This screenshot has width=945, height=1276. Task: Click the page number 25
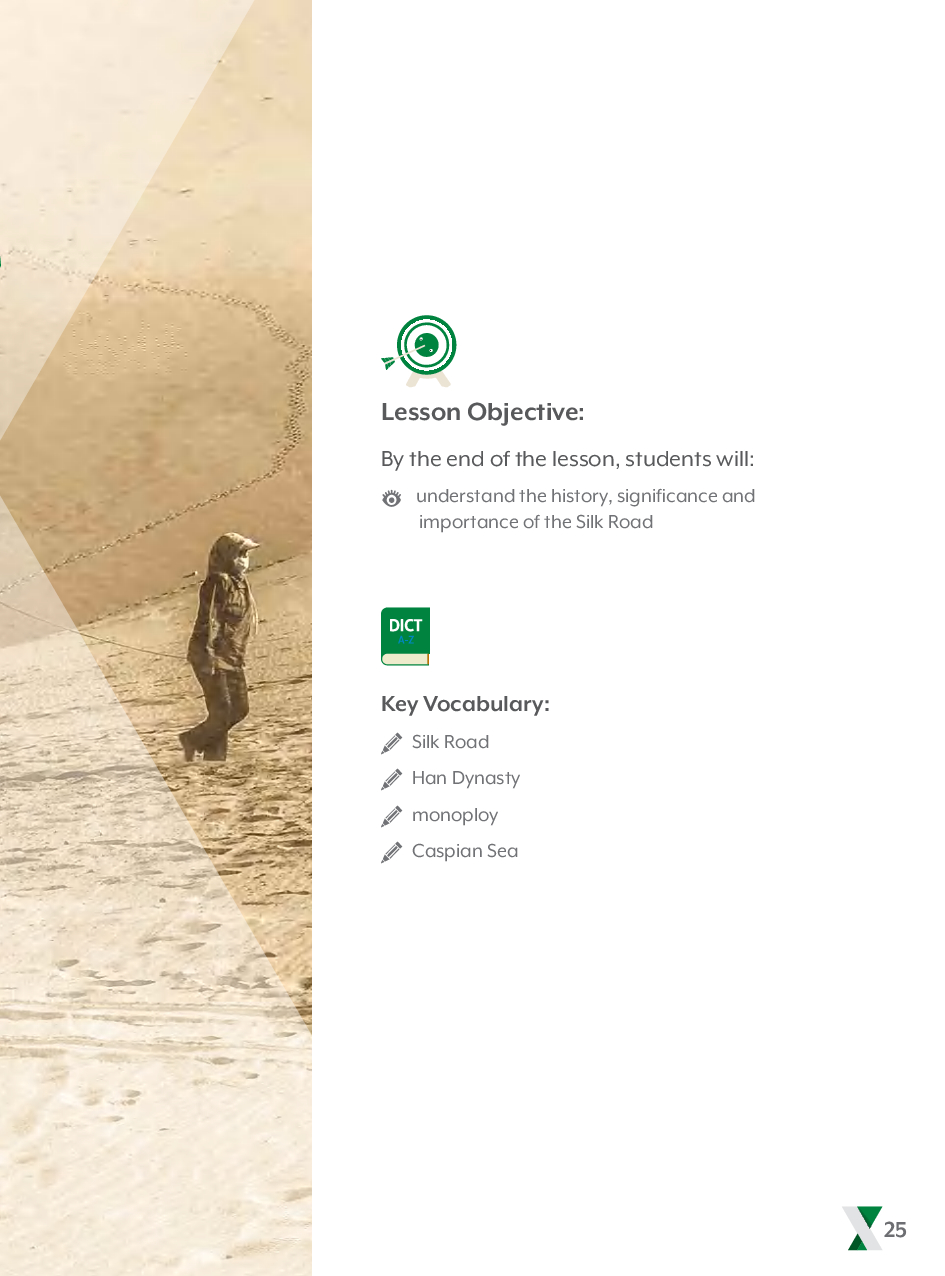895,1230
